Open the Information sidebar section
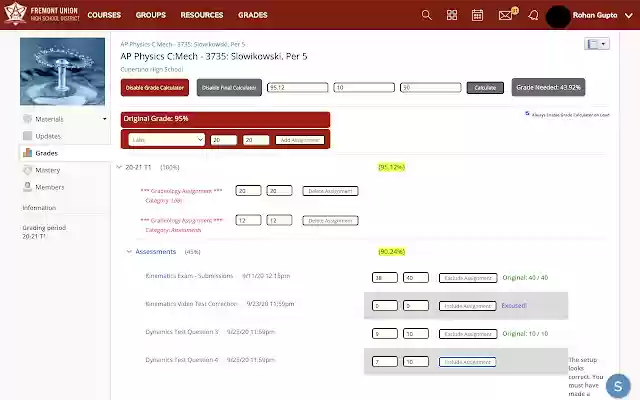640x400 pixels. [39, 208]
